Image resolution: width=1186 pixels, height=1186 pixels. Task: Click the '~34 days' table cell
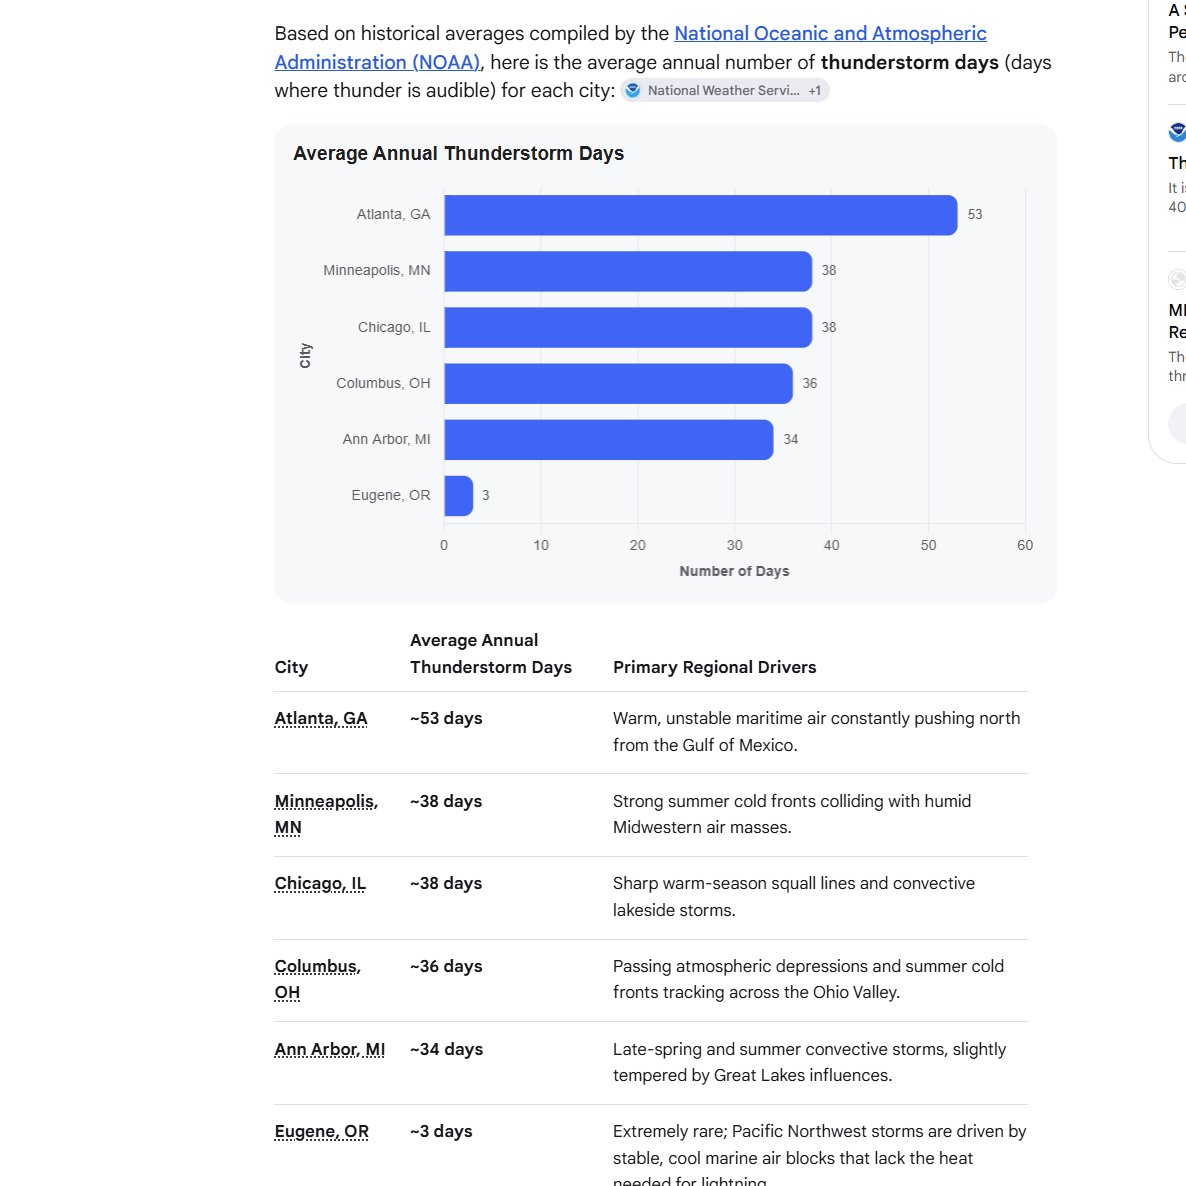click(x=446, y=1049)
